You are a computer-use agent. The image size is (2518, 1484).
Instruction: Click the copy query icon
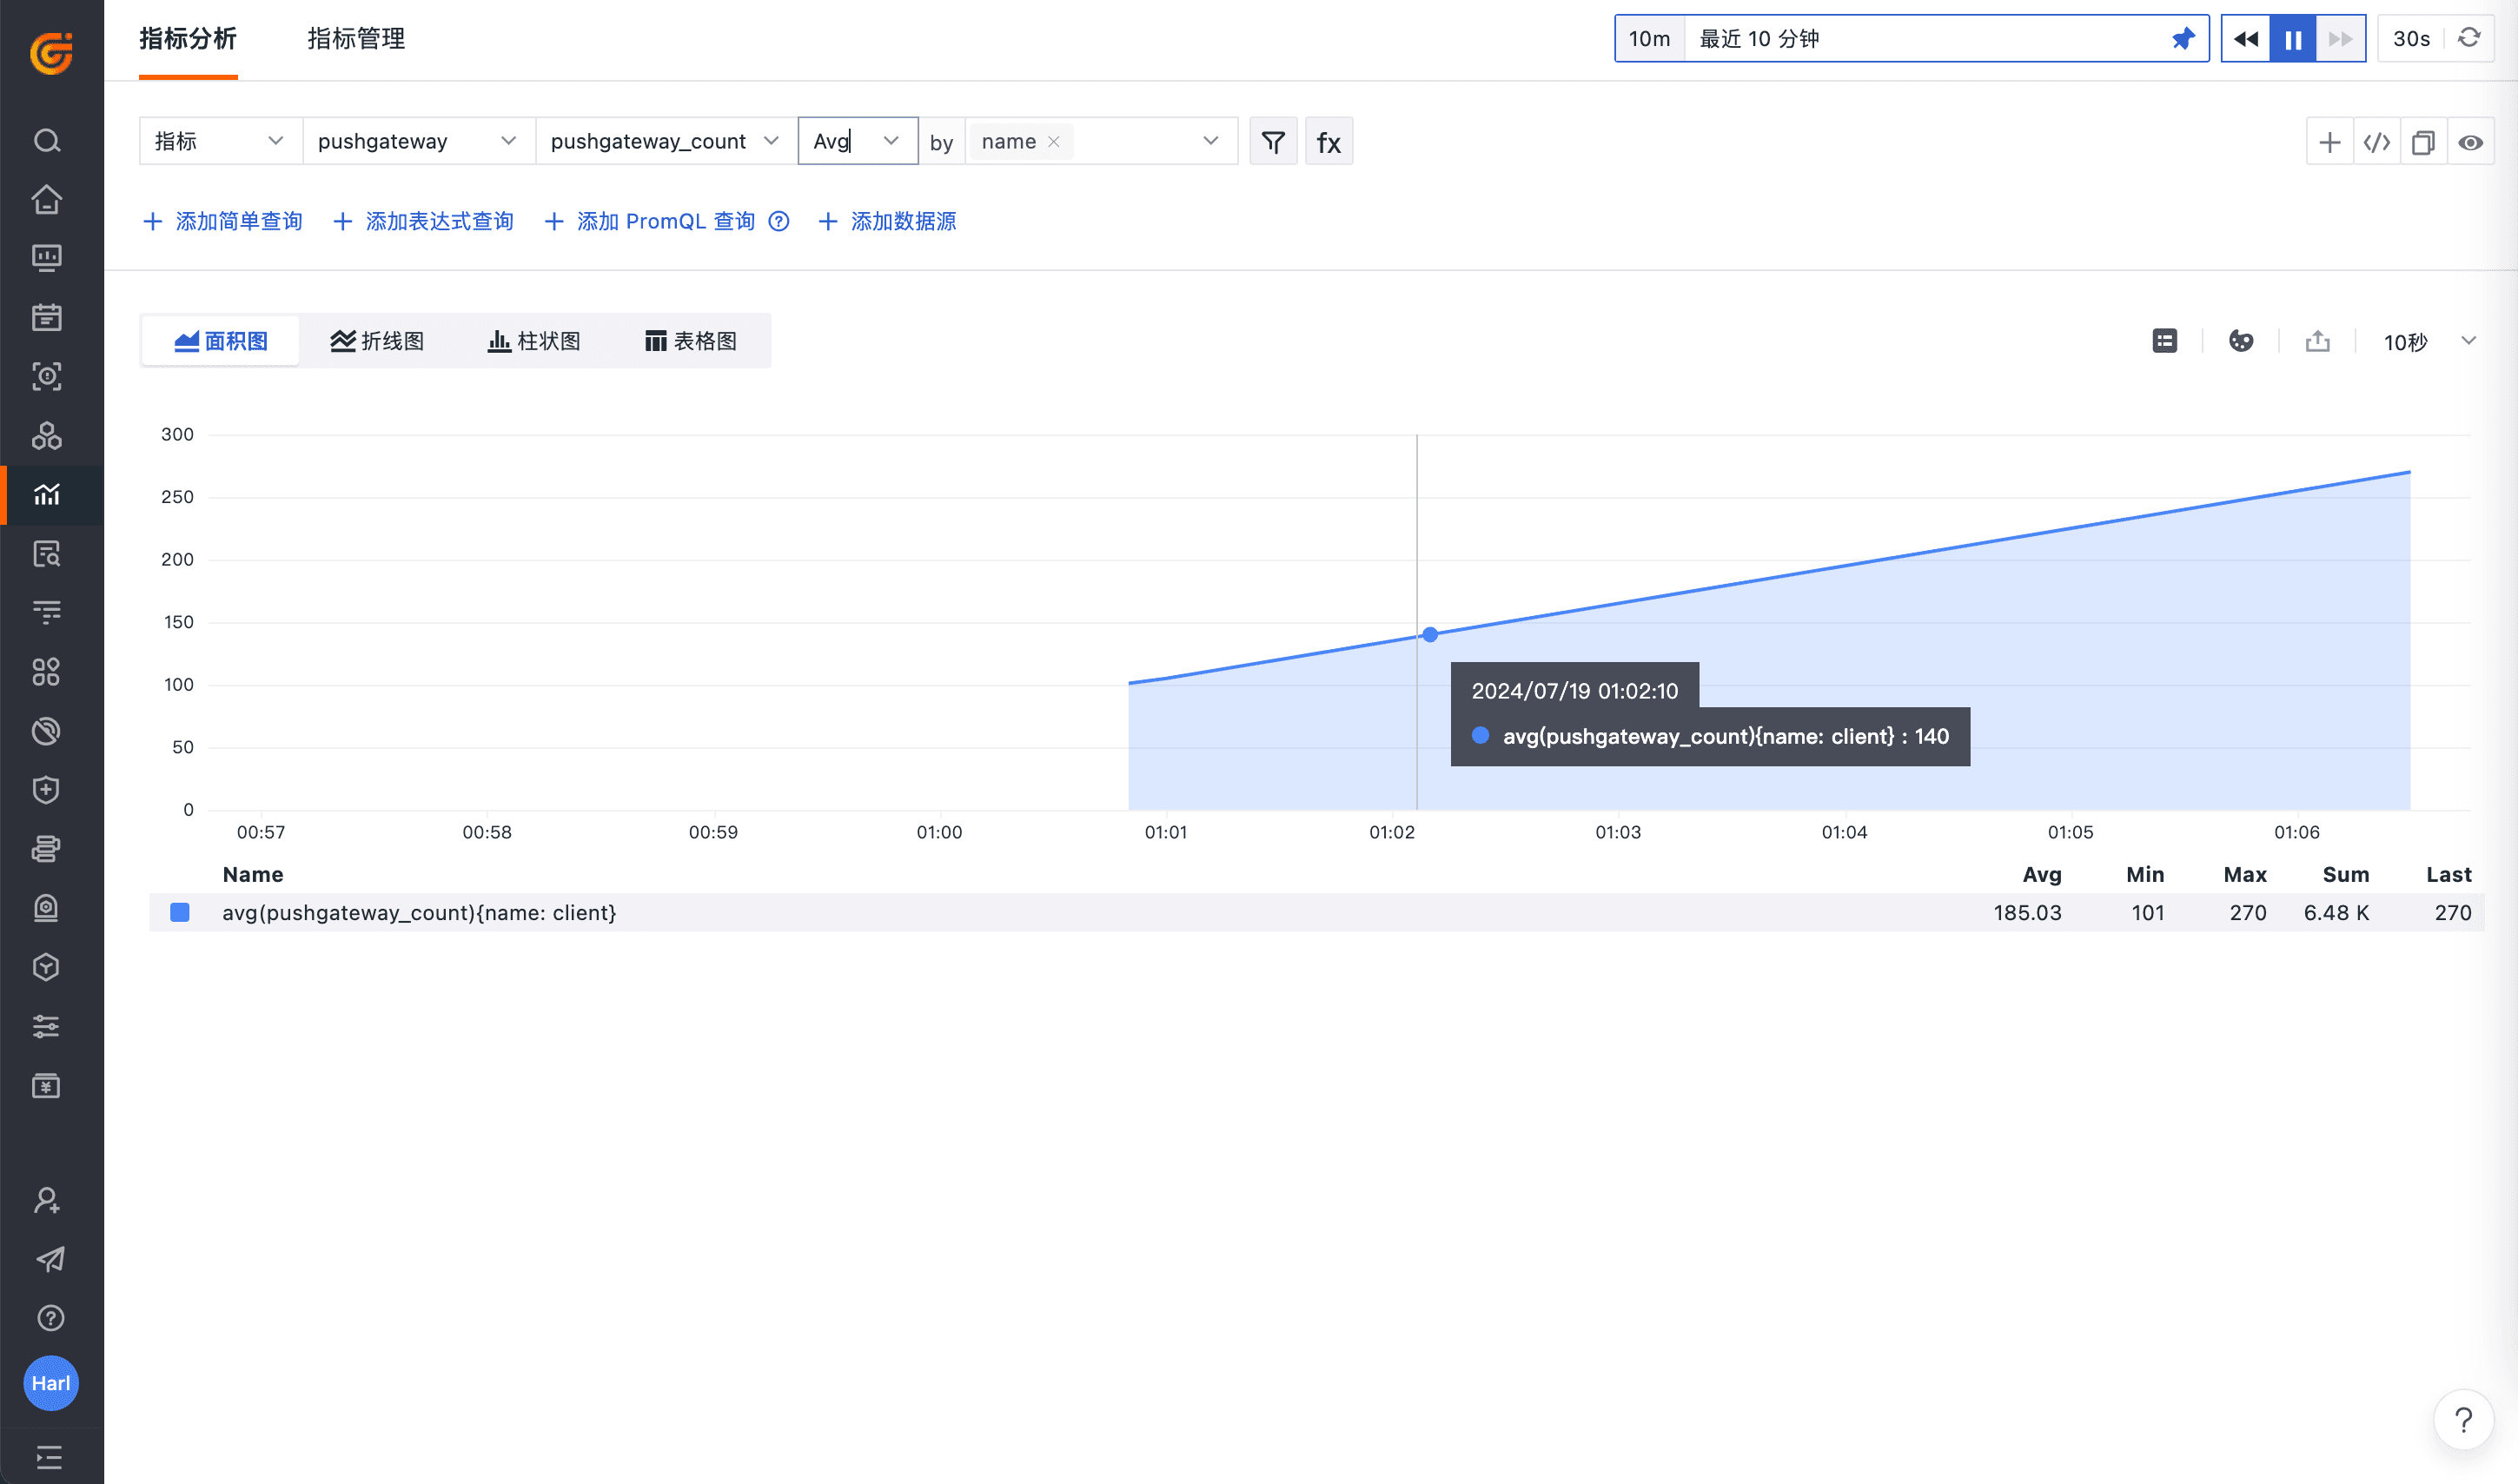(2422, 142)
